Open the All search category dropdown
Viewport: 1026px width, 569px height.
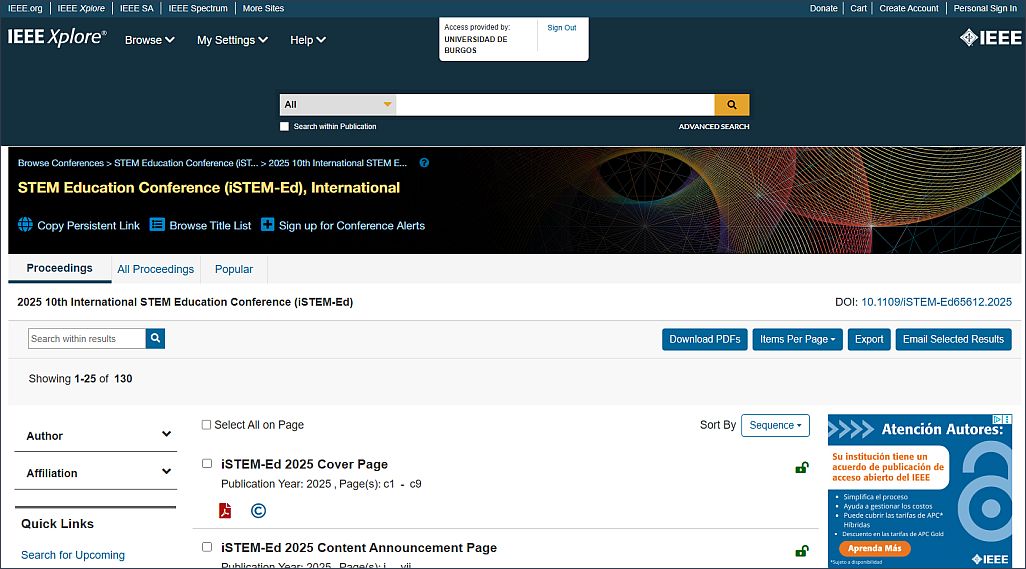(337, 104)
